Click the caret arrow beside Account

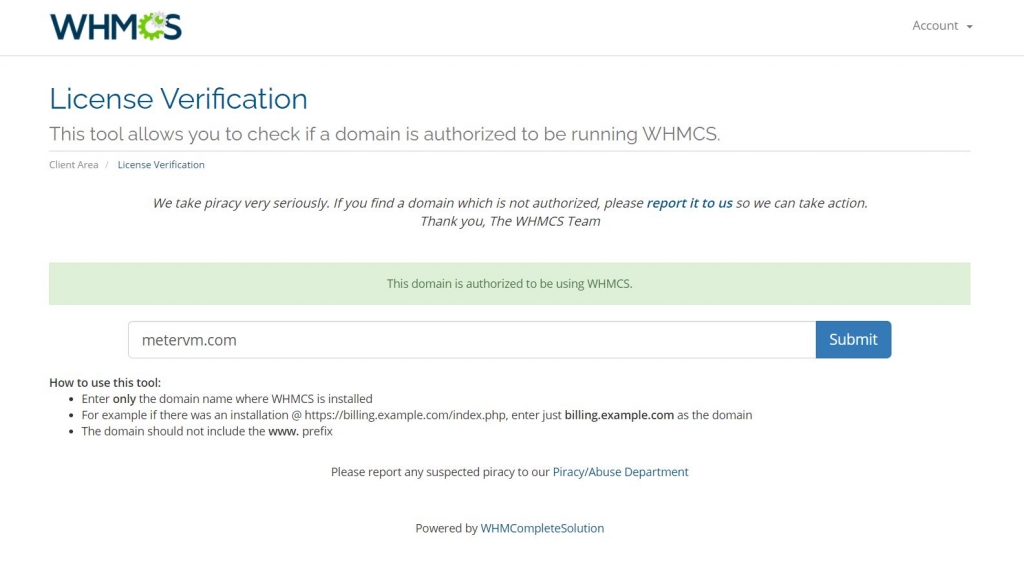[x=969, y=27]
